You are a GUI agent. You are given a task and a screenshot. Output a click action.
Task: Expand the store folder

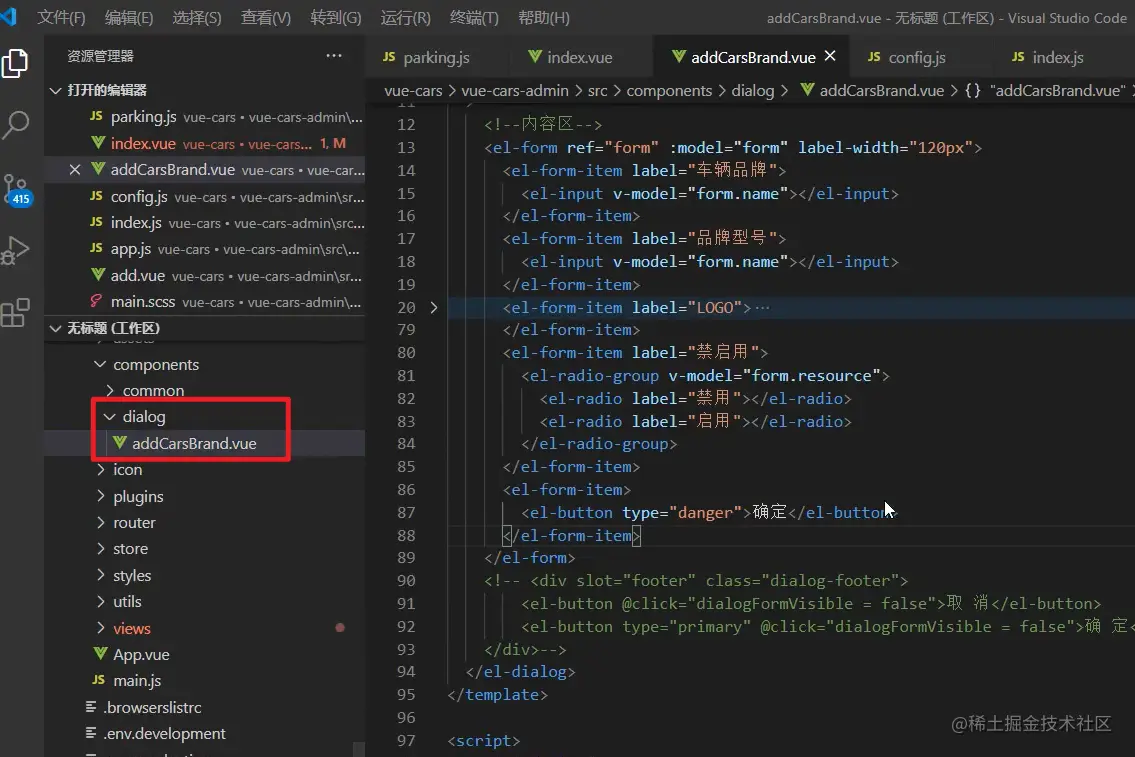101,549
